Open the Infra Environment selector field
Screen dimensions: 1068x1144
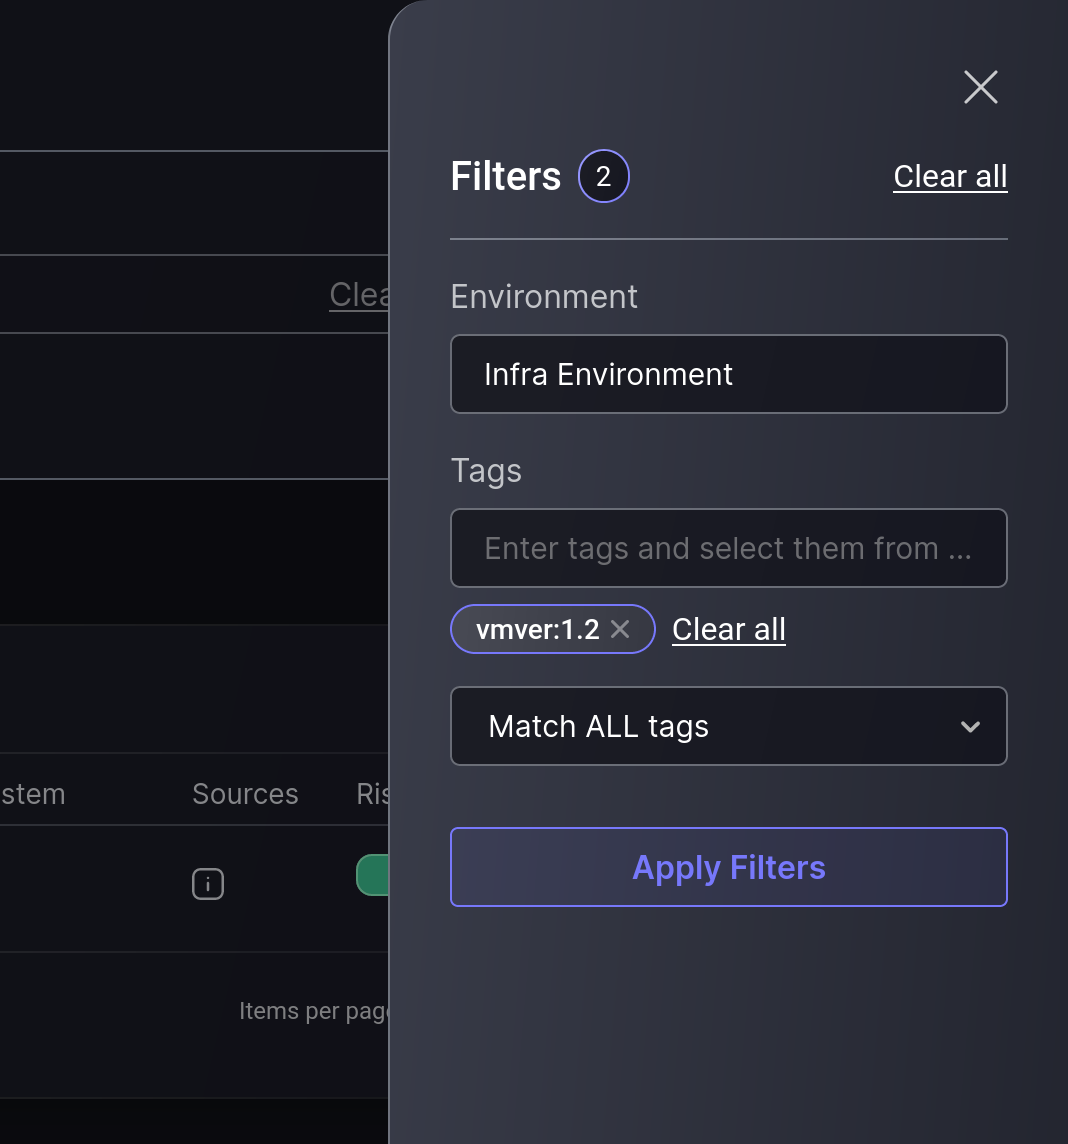[728, 374]
